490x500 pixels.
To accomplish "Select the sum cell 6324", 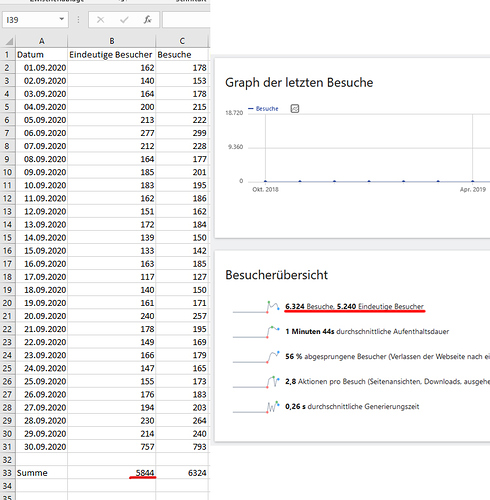I will (x=182, y=473).
